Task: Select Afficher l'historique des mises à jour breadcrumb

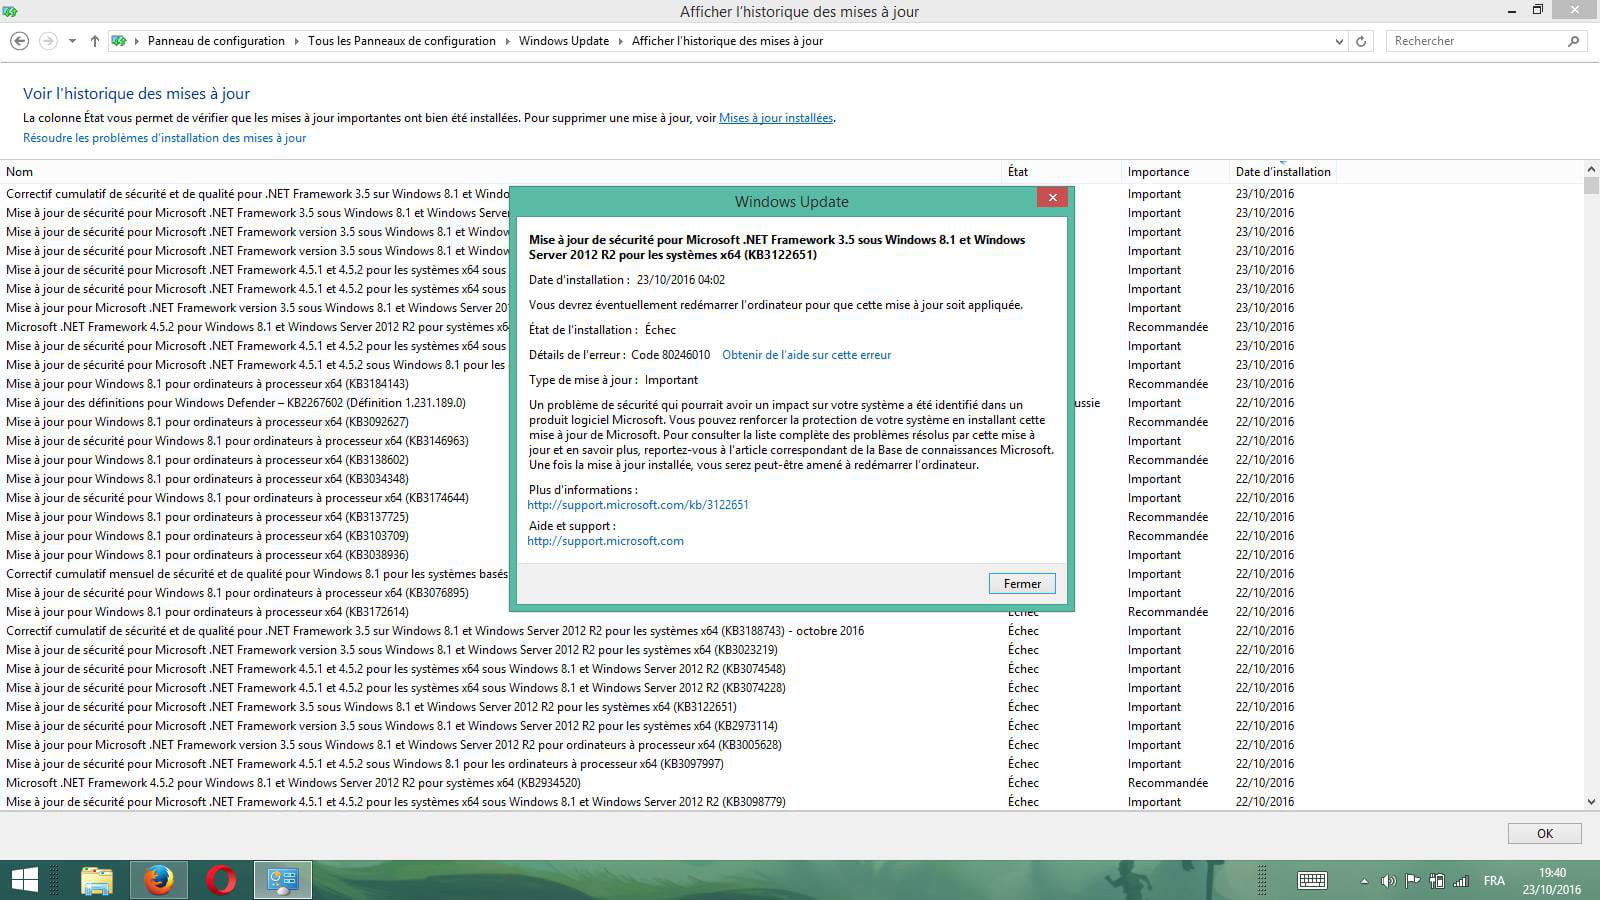Action: 728,41
